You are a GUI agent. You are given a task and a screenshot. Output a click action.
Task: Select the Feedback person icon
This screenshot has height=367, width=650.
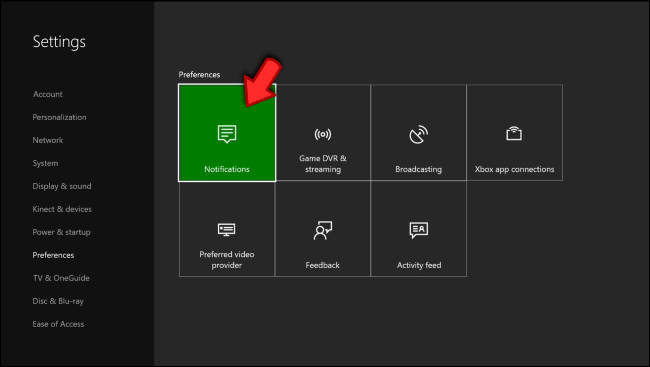(323, 230)
